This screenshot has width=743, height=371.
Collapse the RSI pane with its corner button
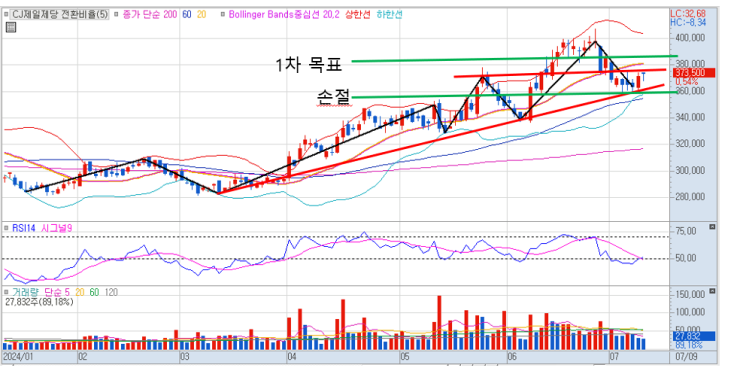tap(712, 227)
